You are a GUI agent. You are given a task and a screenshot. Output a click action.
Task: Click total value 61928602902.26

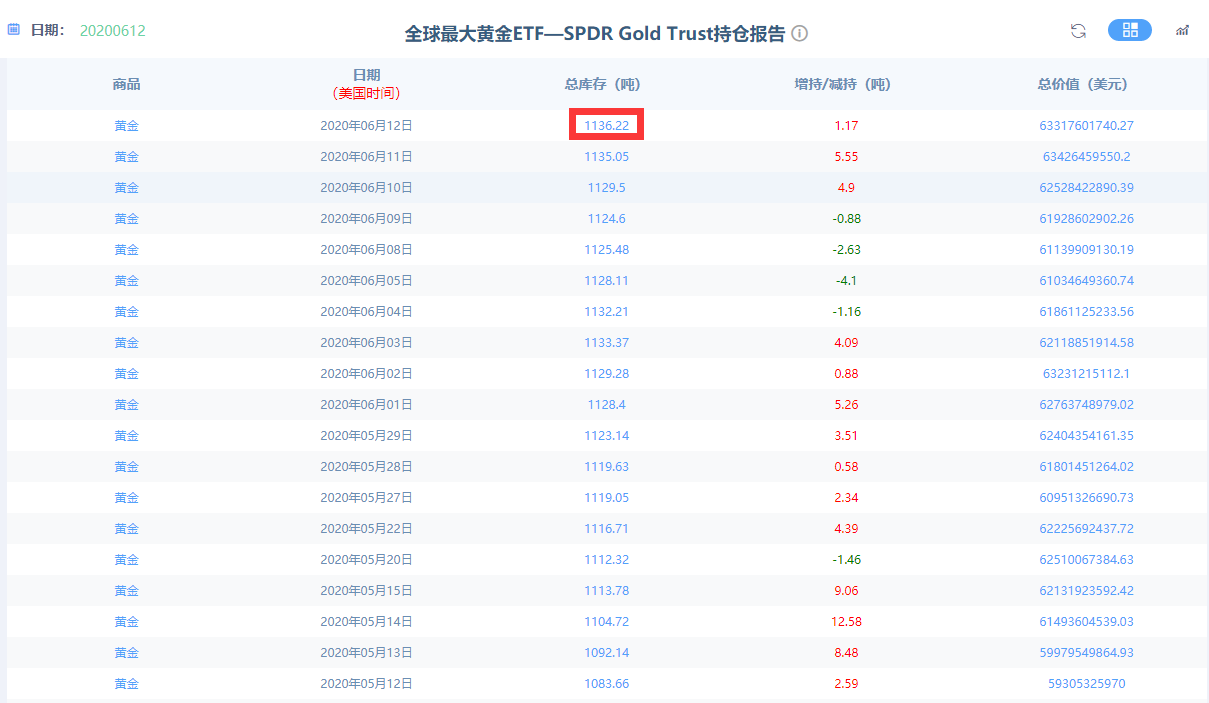(x=1087, y=219)
